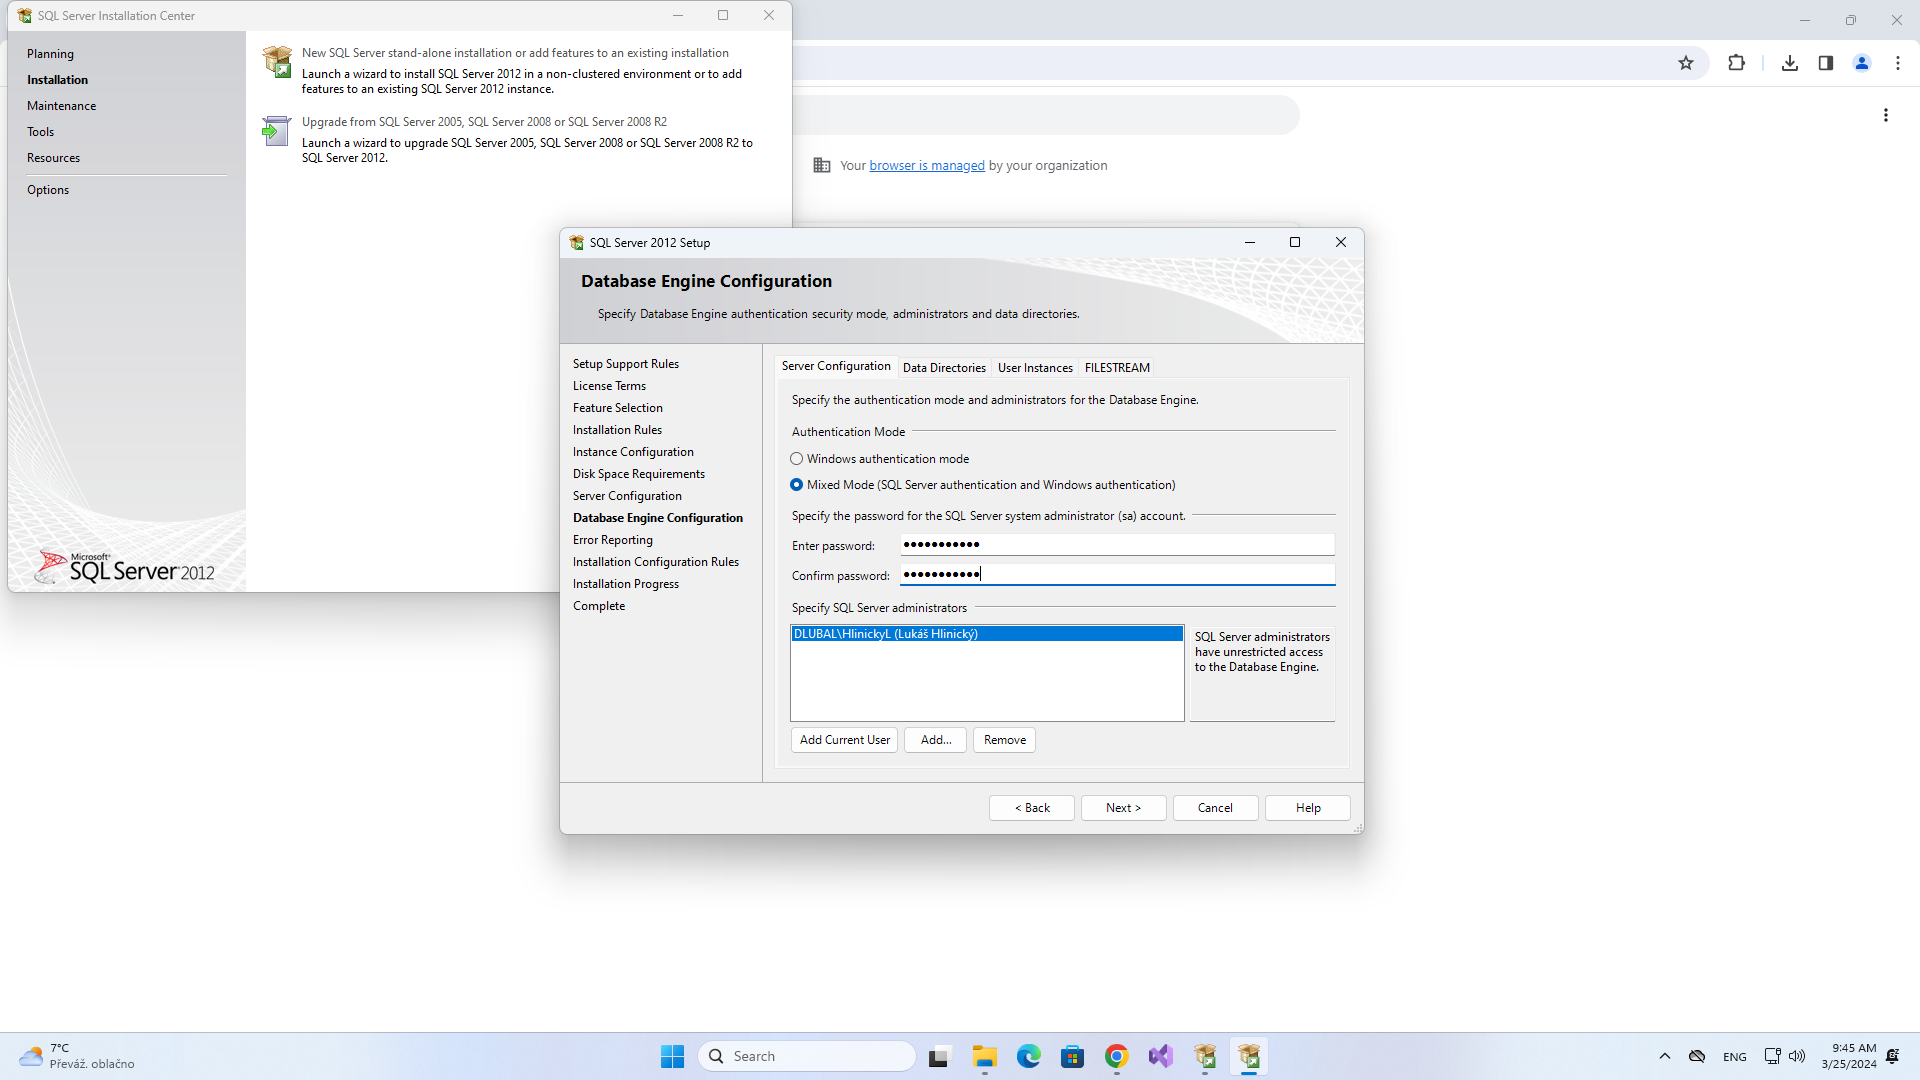Click the Options section in sidebar

(x=47, y=189)
